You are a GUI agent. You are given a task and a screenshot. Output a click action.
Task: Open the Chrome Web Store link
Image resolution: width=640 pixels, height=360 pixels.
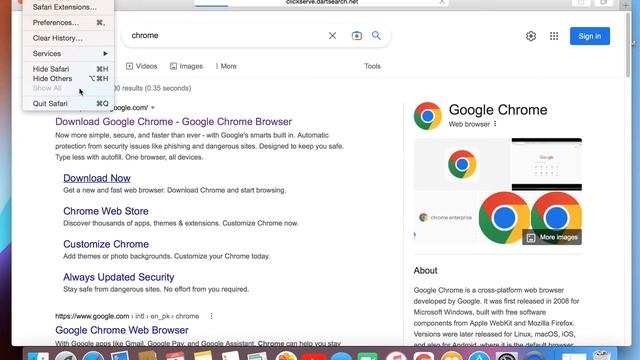tap(106, 211)
